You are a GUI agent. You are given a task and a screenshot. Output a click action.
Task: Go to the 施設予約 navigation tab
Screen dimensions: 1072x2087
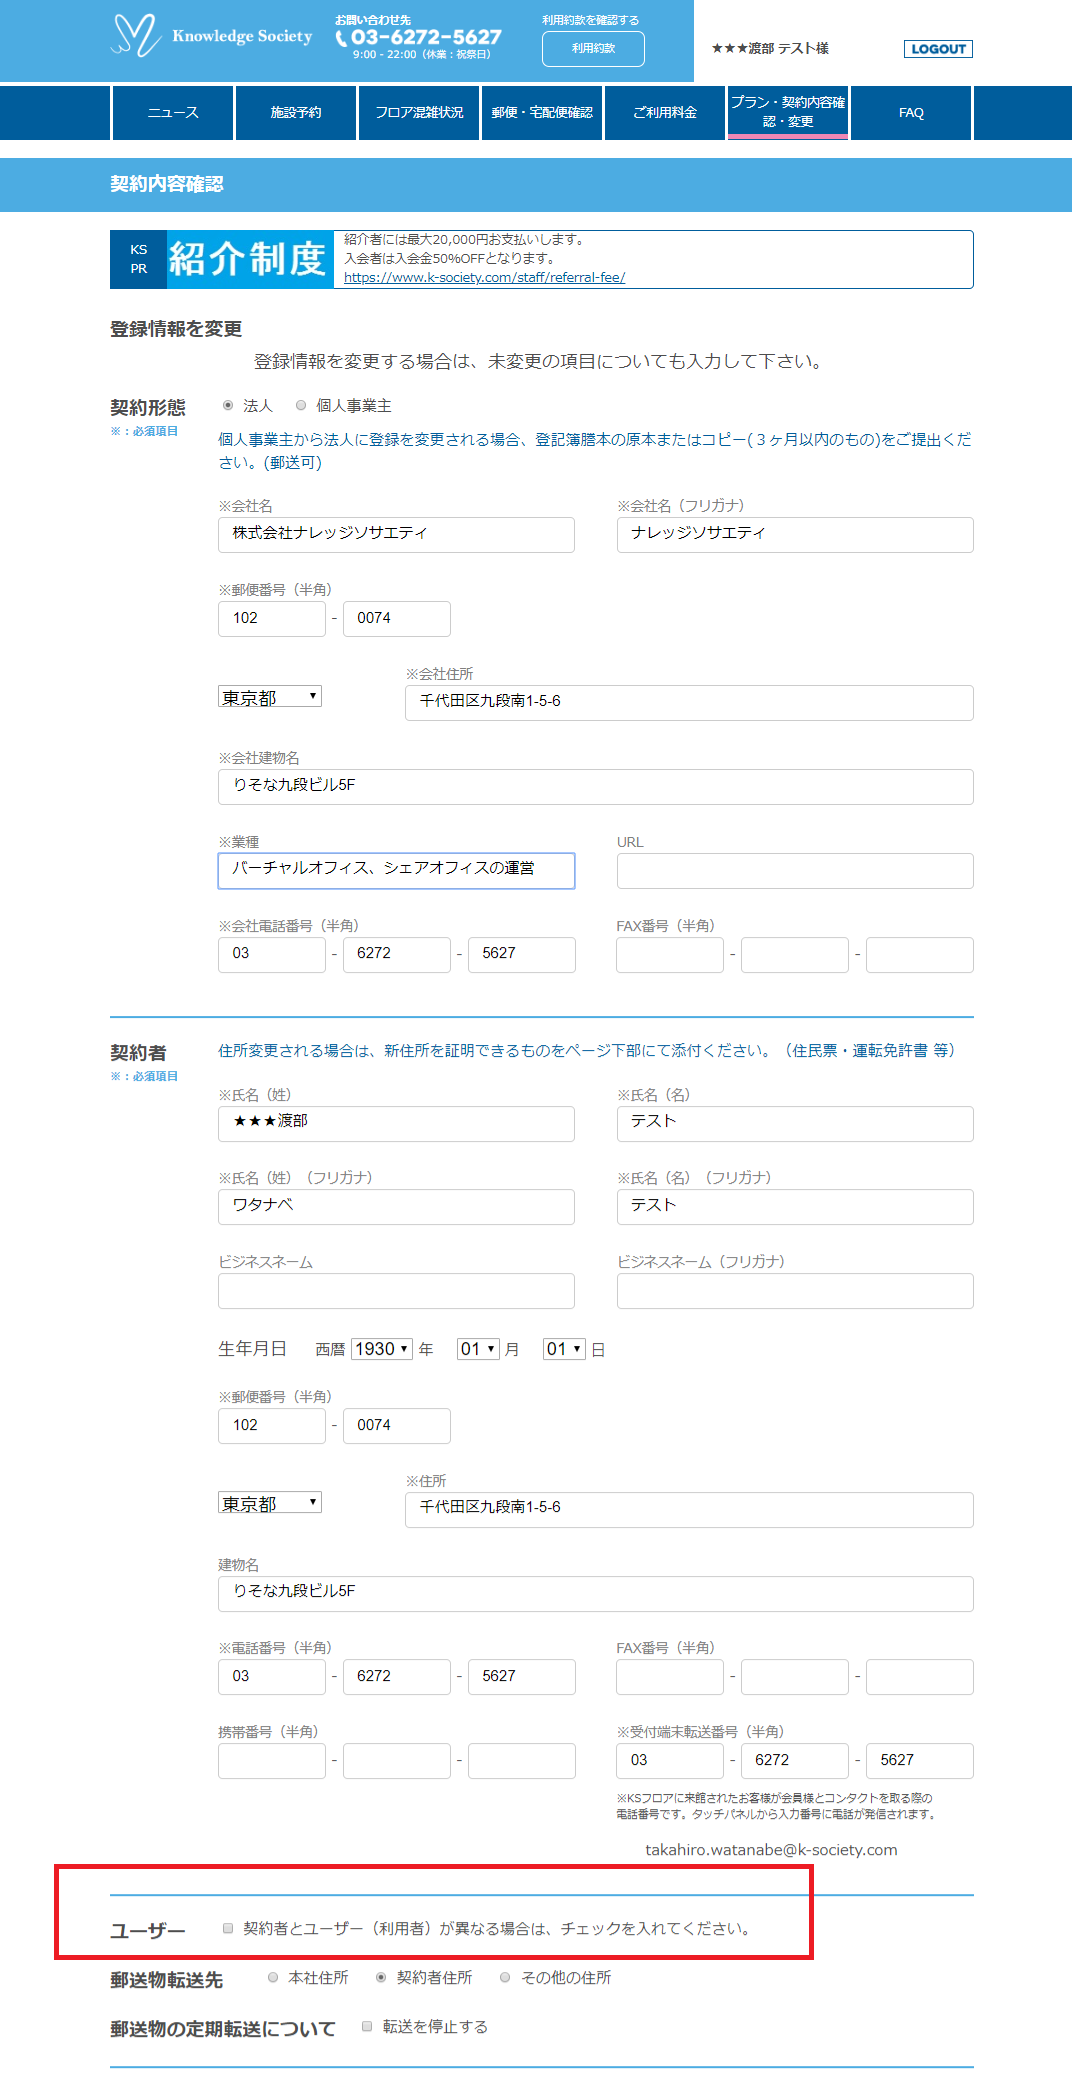[x=296, y=113]
